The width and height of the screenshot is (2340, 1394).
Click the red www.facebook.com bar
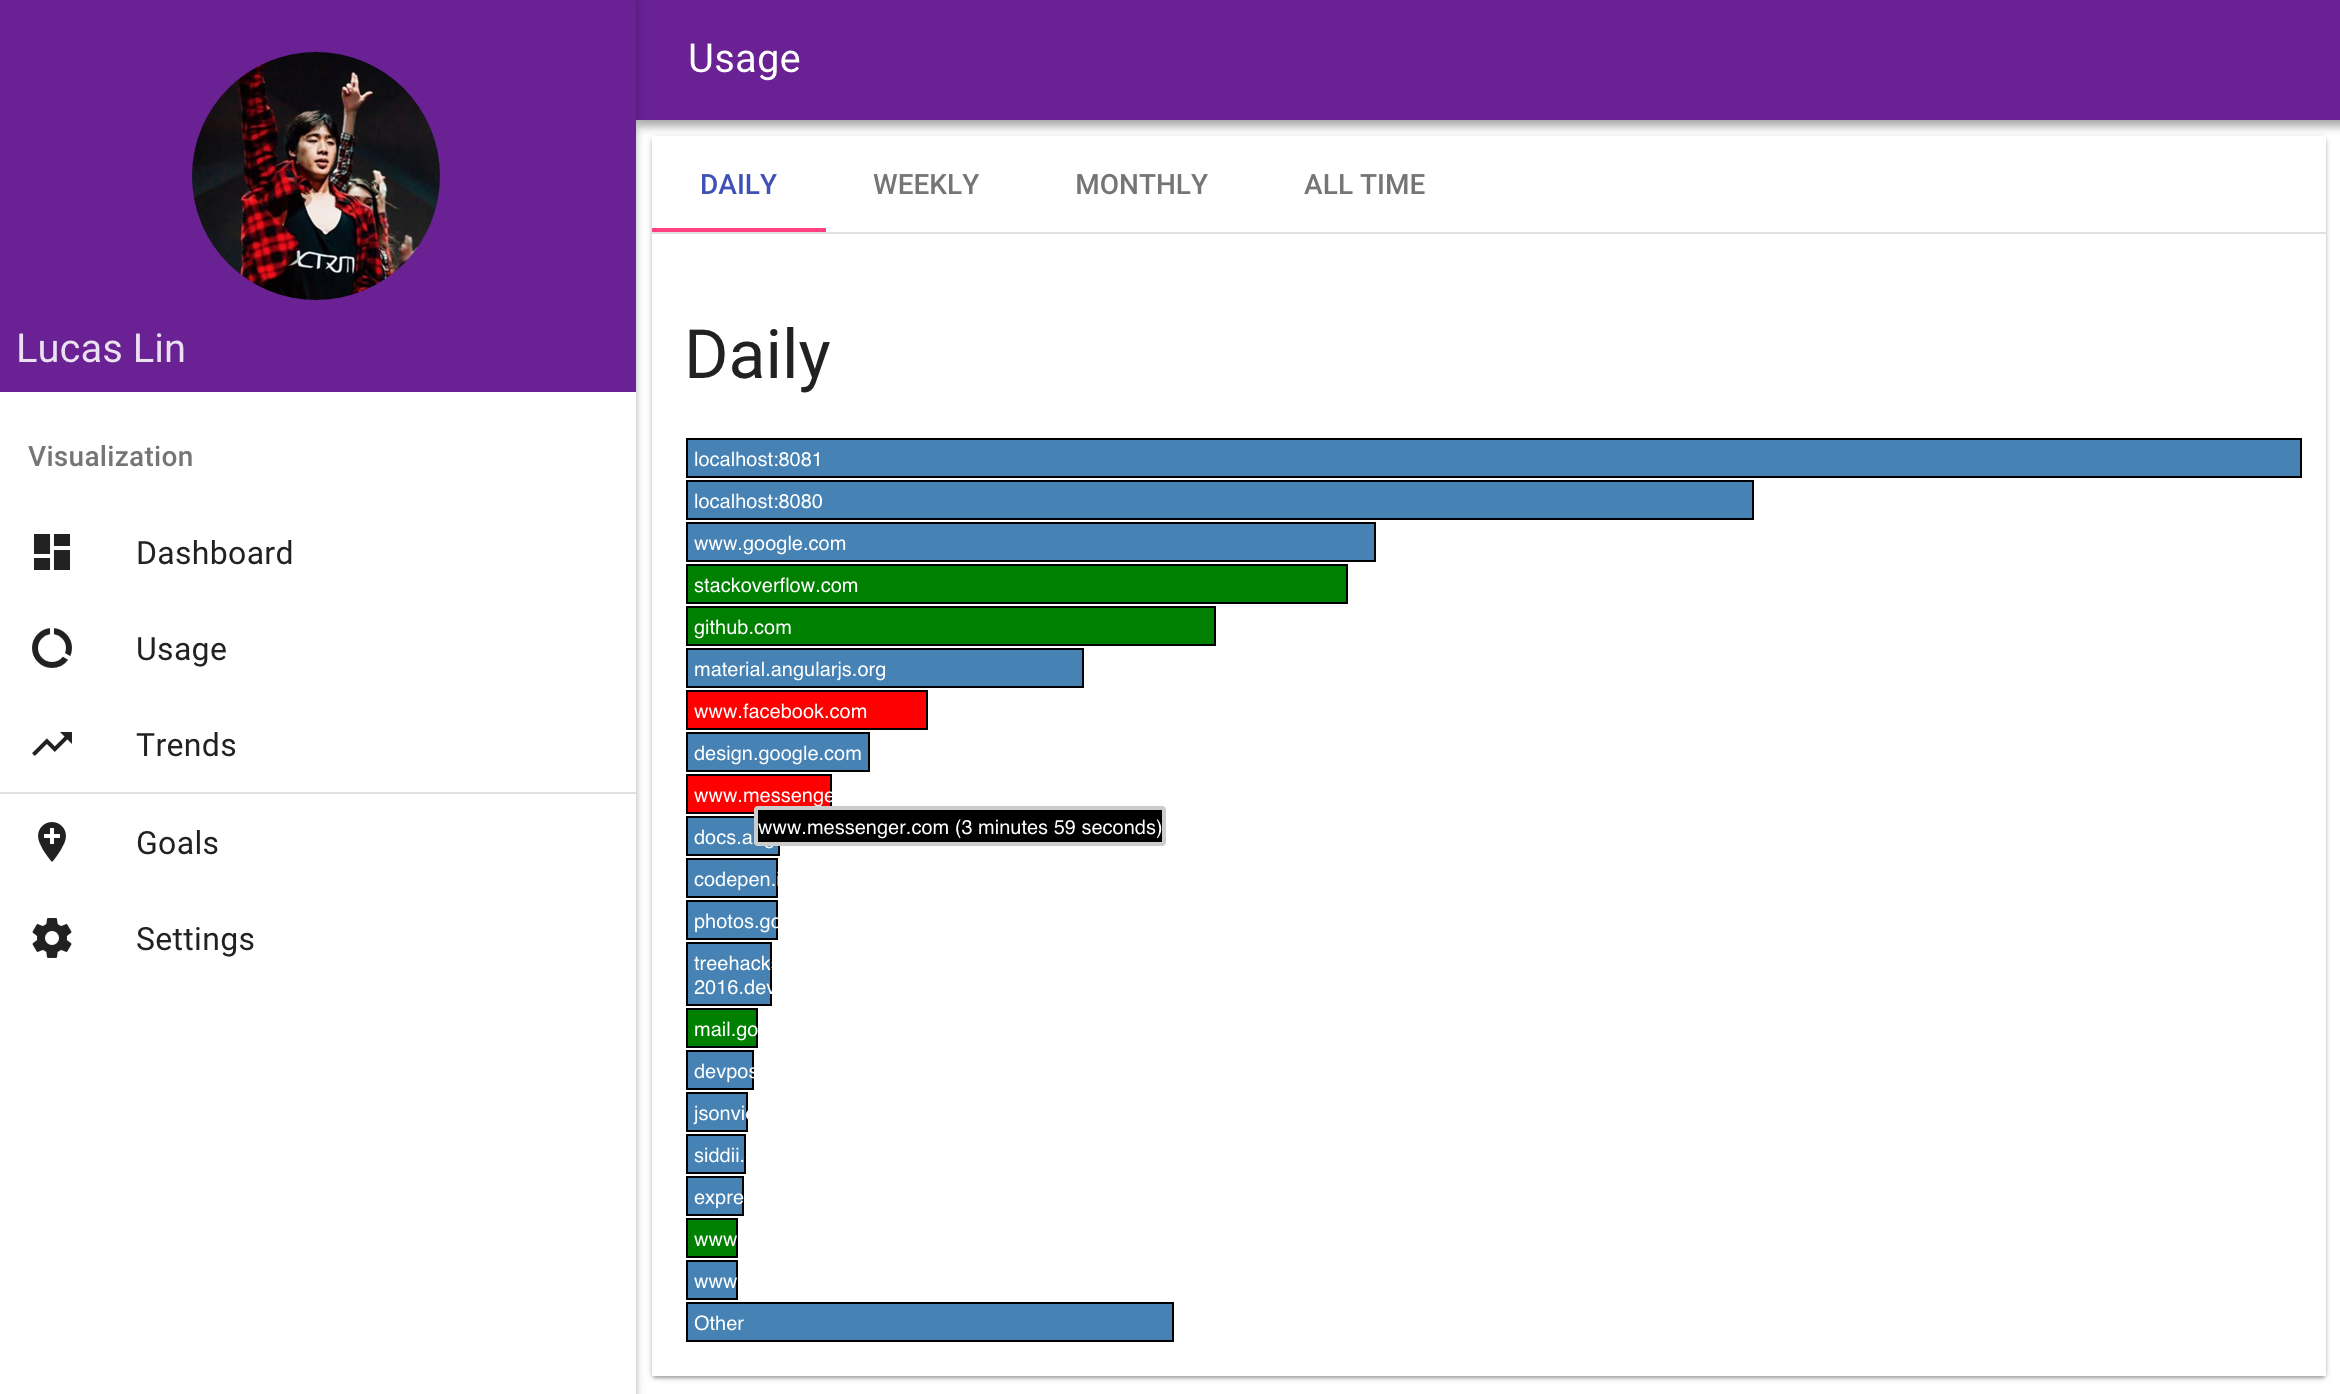806,710
